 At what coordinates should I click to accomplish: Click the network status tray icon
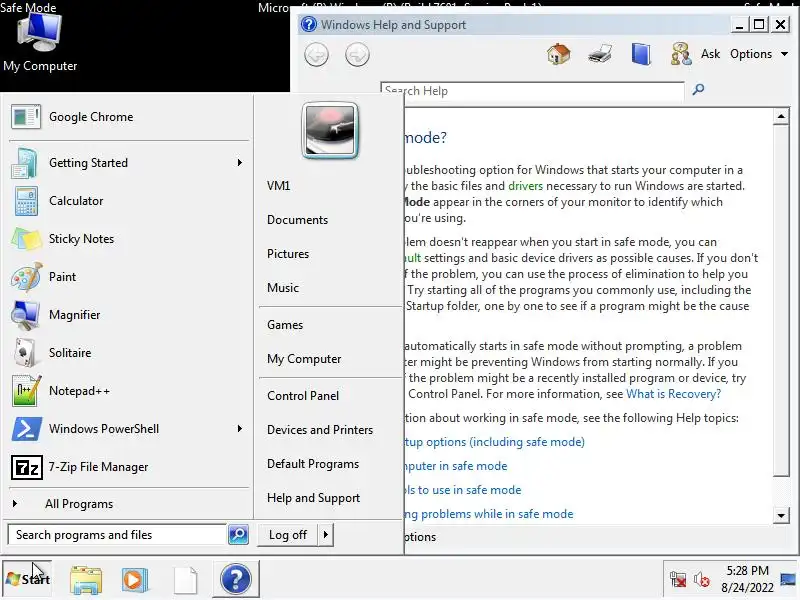[678, 580]
